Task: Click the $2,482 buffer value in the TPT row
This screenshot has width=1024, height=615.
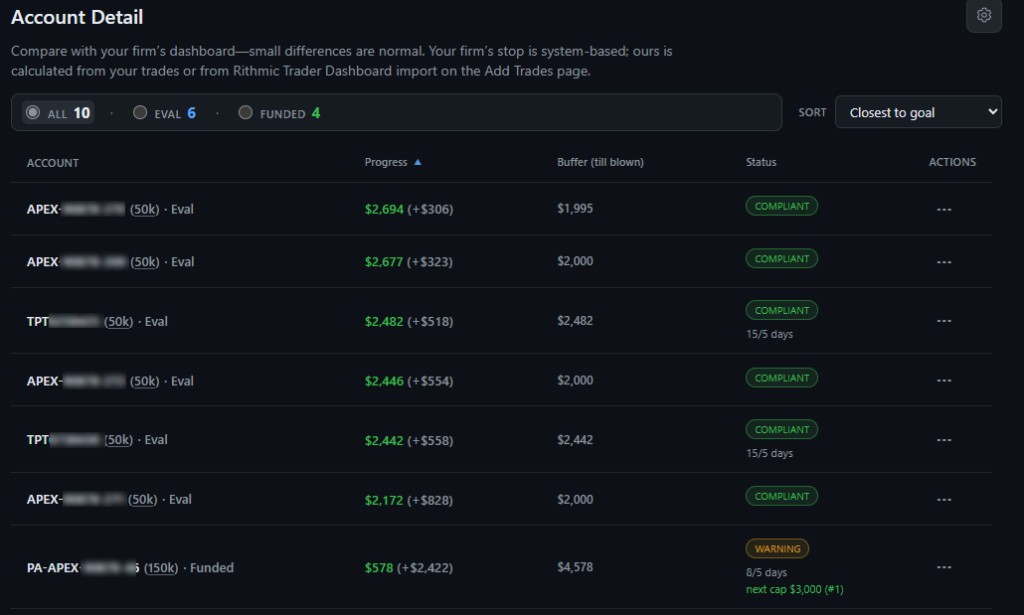Action: tap(575, 321)
